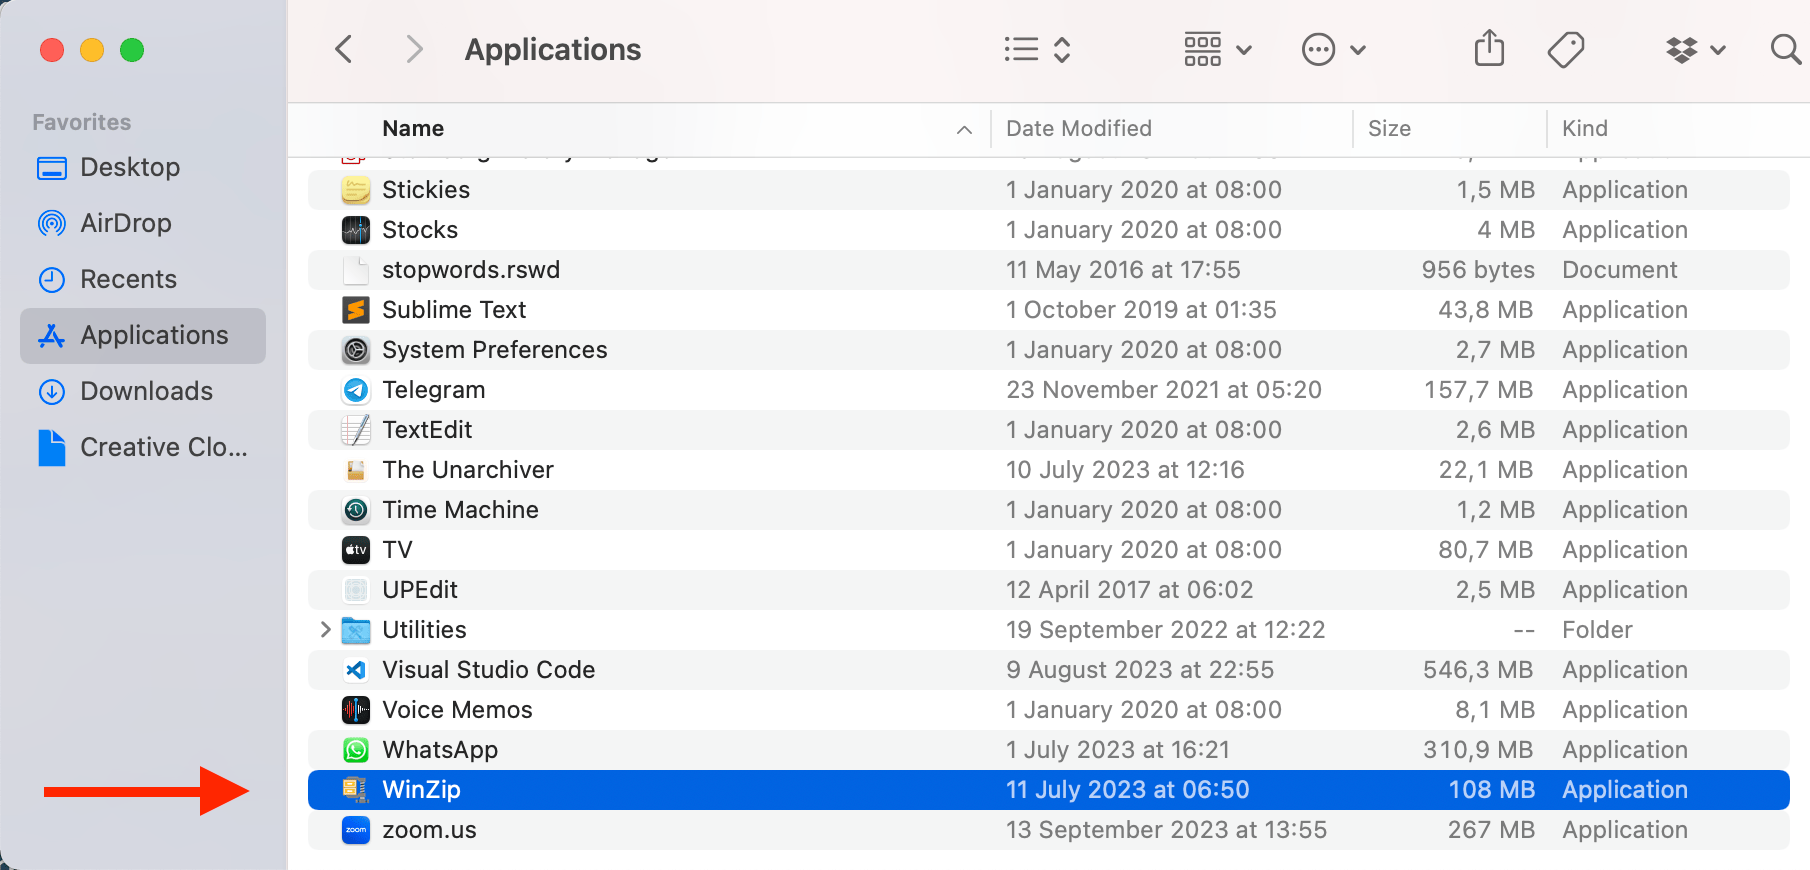The width and height of the screenshot is (1810, 870).
Task: Select the zoom.us app icon
Action: pyautogui.click(x=356, y=830)
